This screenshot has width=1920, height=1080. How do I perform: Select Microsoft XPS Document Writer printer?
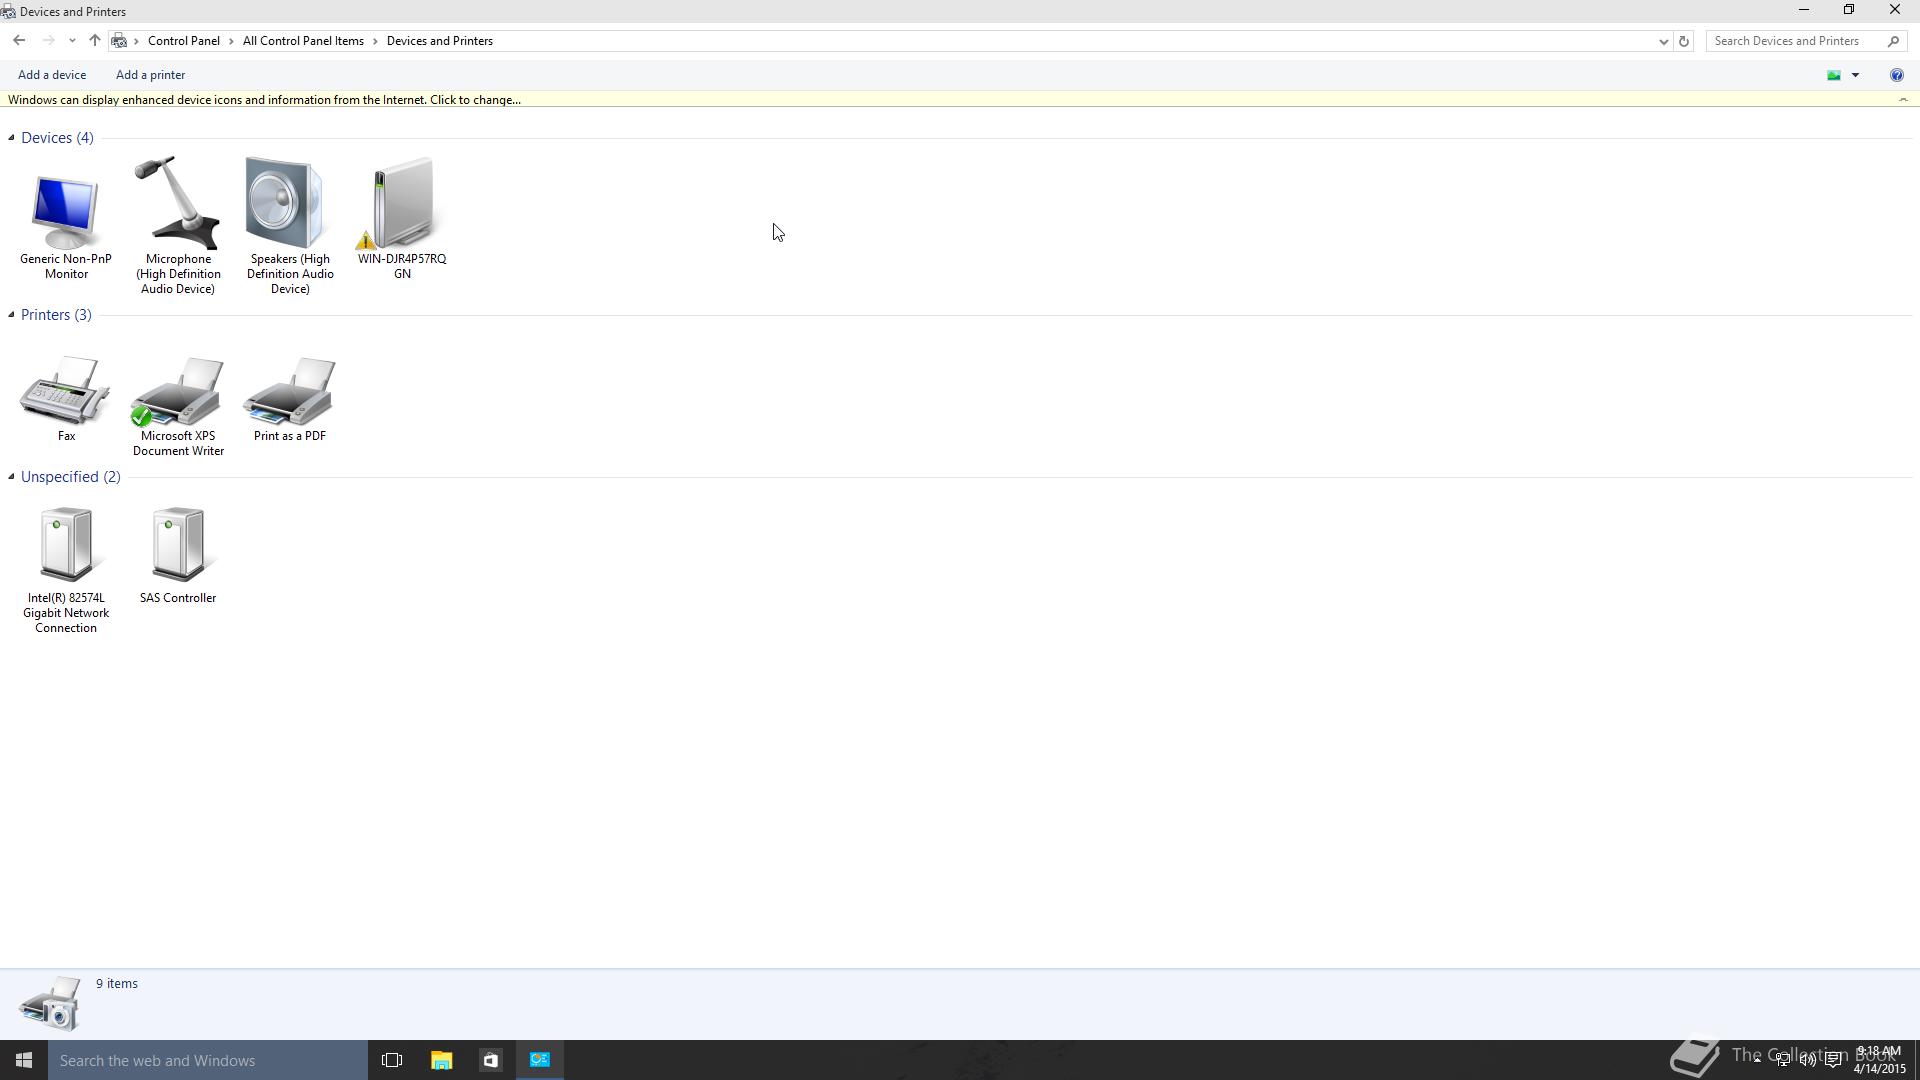178,406
